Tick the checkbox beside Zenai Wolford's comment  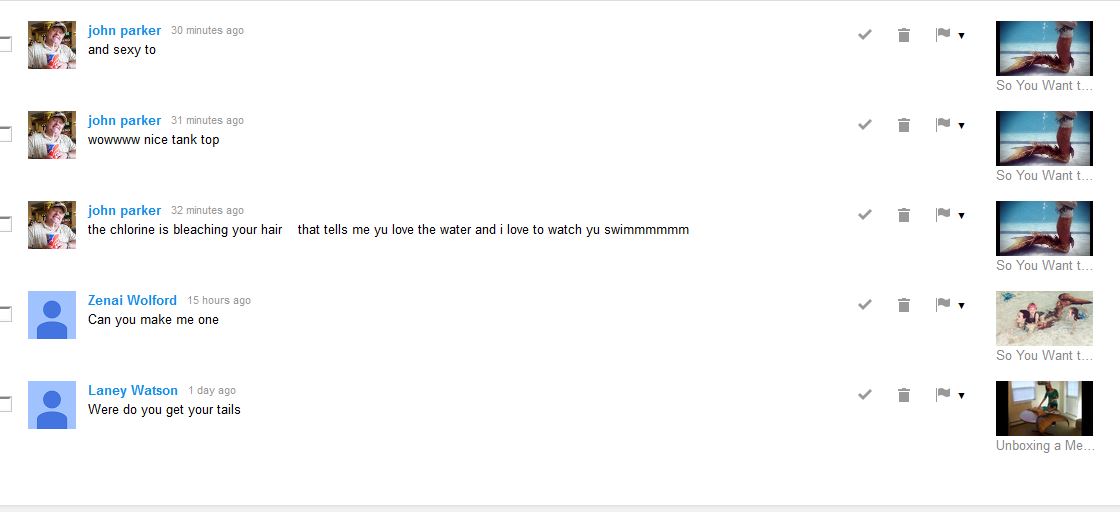click(x=5, y=314)
